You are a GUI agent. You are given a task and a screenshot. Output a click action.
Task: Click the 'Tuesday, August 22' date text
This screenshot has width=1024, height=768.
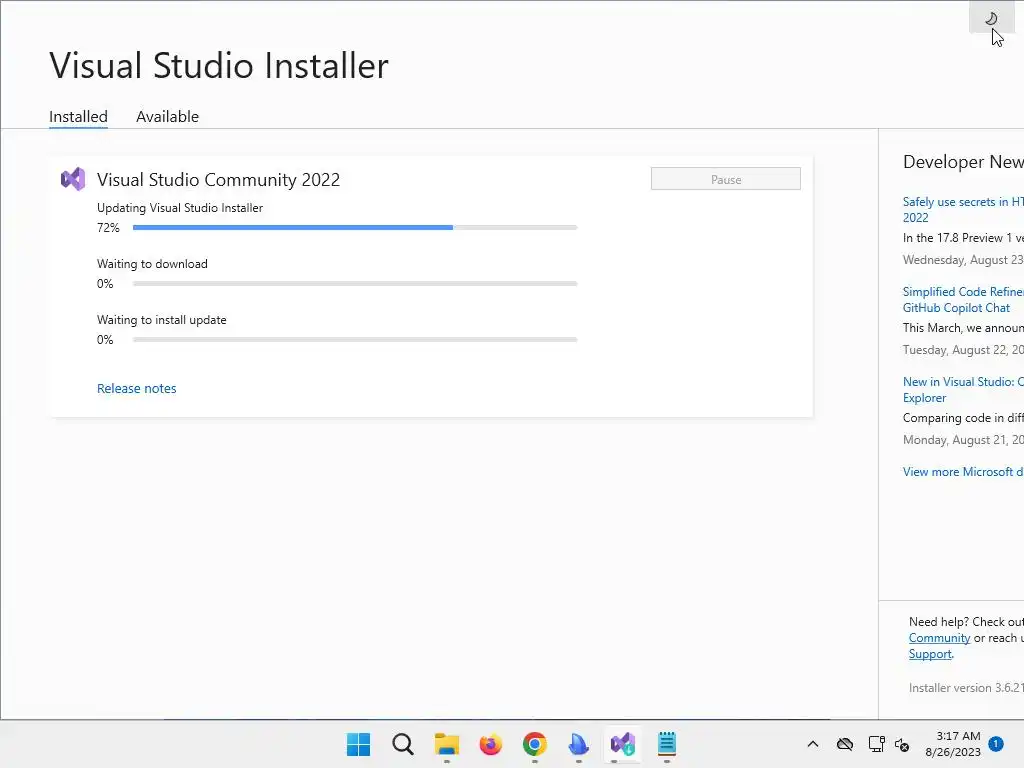click(963, 350)
